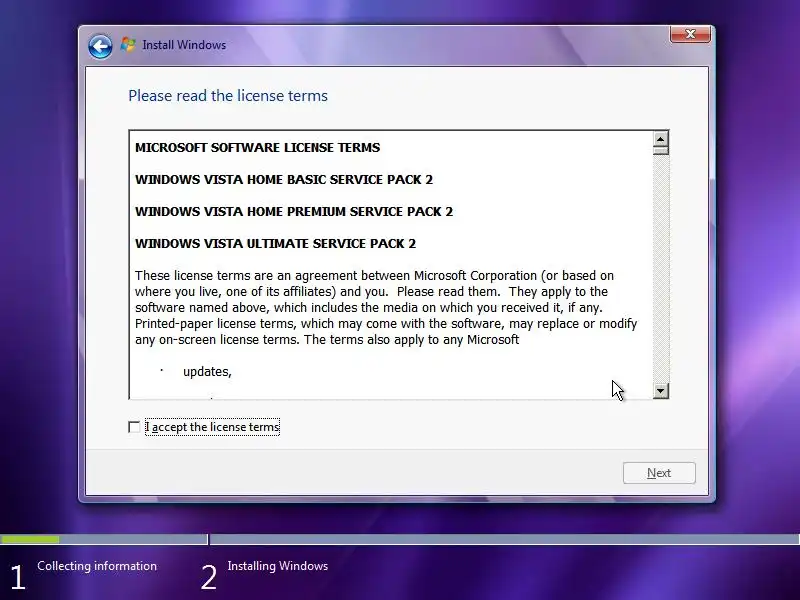Click 'WINDOWS VISTA ULTIMATE SERVICE PACK 2' line

click(x=276, y=244)
